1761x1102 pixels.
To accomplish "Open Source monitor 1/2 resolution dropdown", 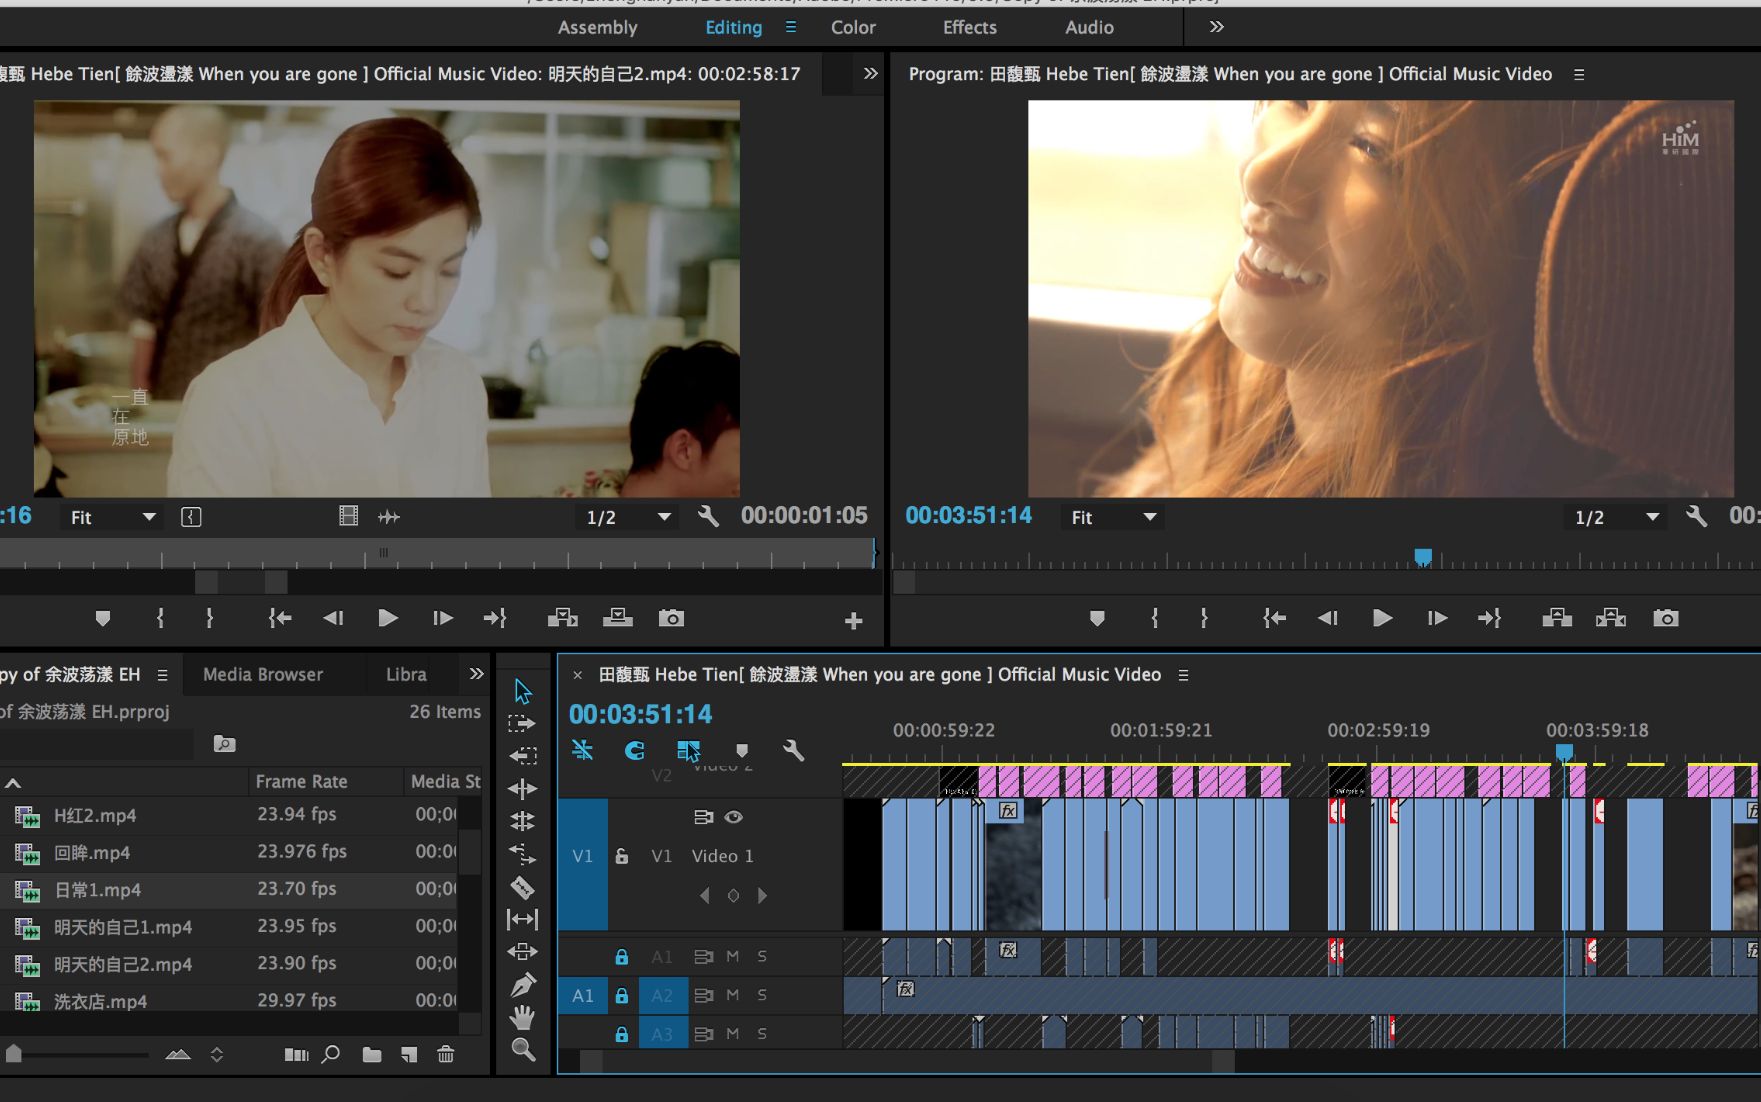I will pos(628,517).
